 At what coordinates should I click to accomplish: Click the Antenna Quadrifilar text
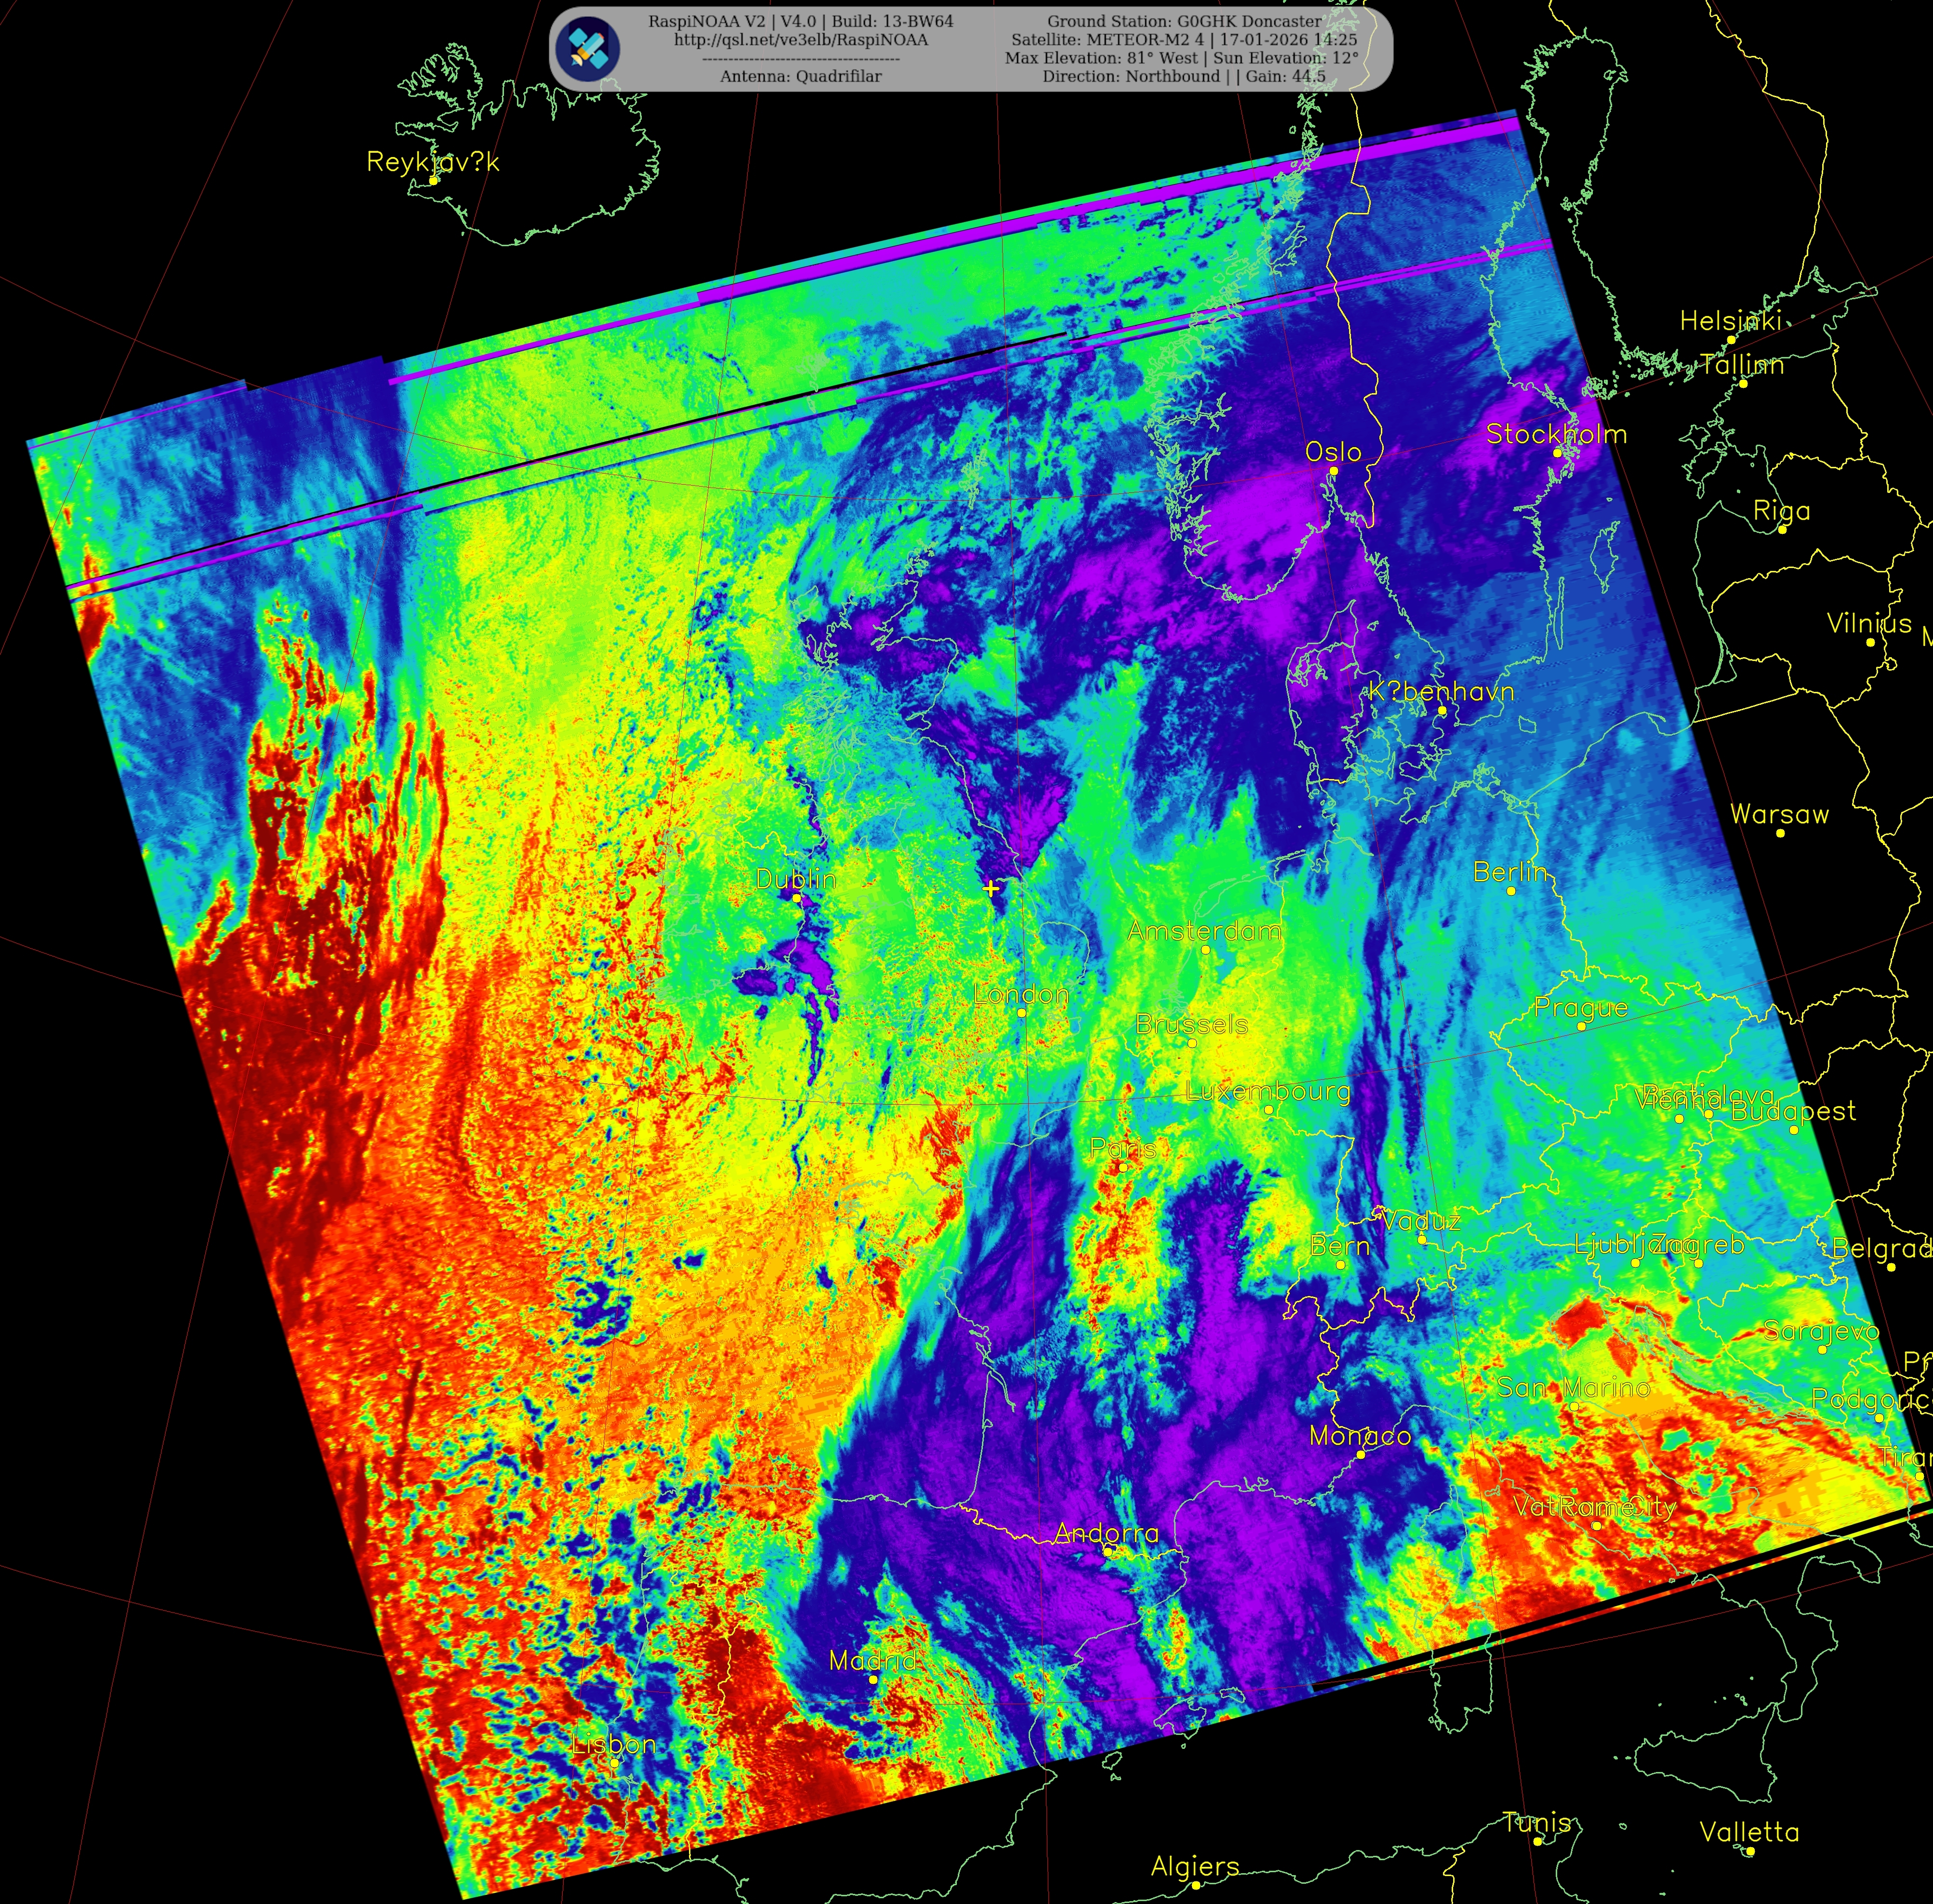[x=800, y=76]
